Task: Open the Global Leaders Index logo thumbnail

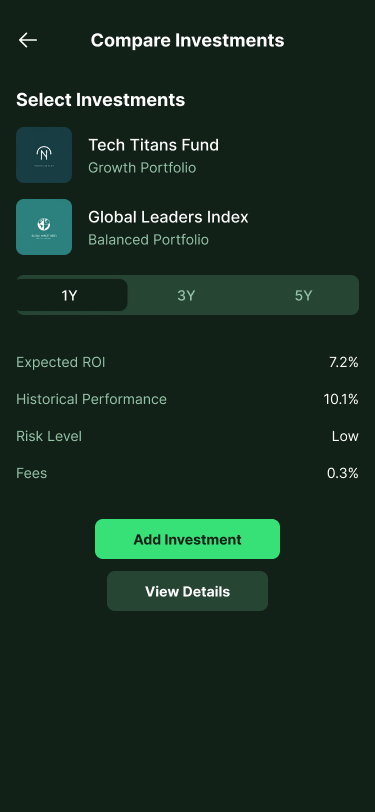Action: [44, 227]
